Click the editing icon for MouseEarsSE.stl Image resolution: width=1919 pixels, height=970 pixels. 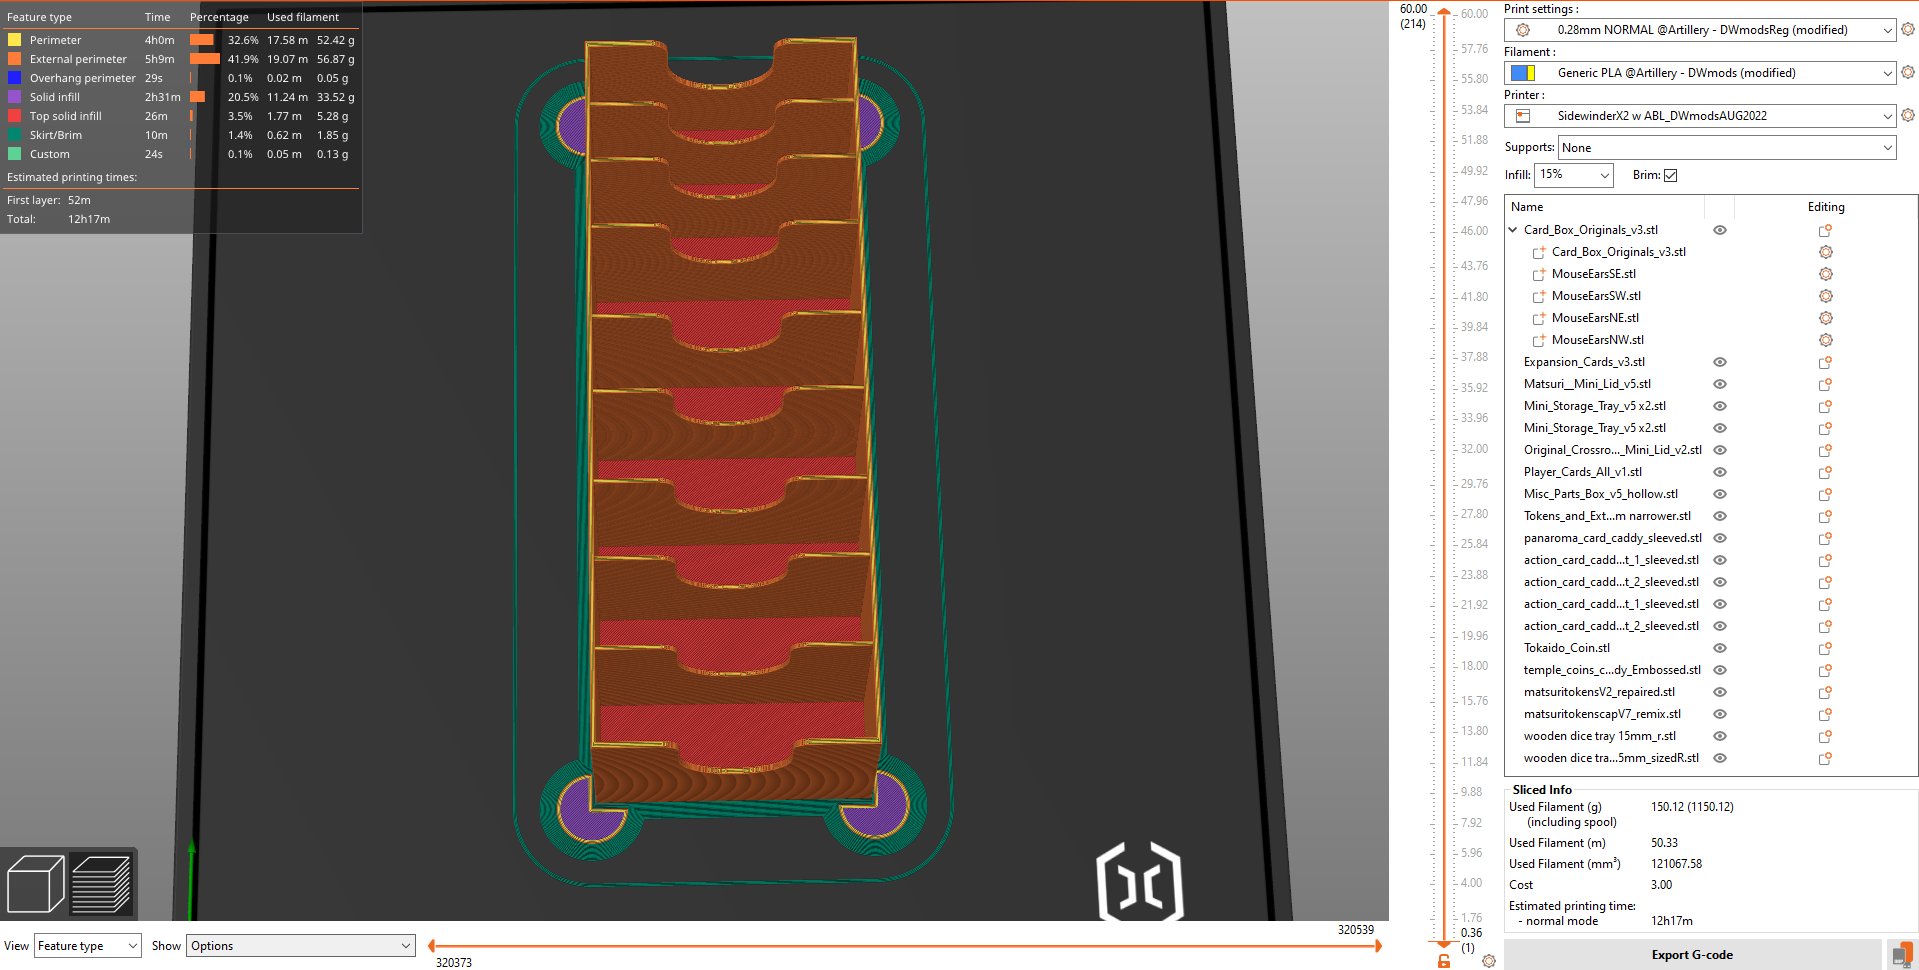pos(1825,274)
